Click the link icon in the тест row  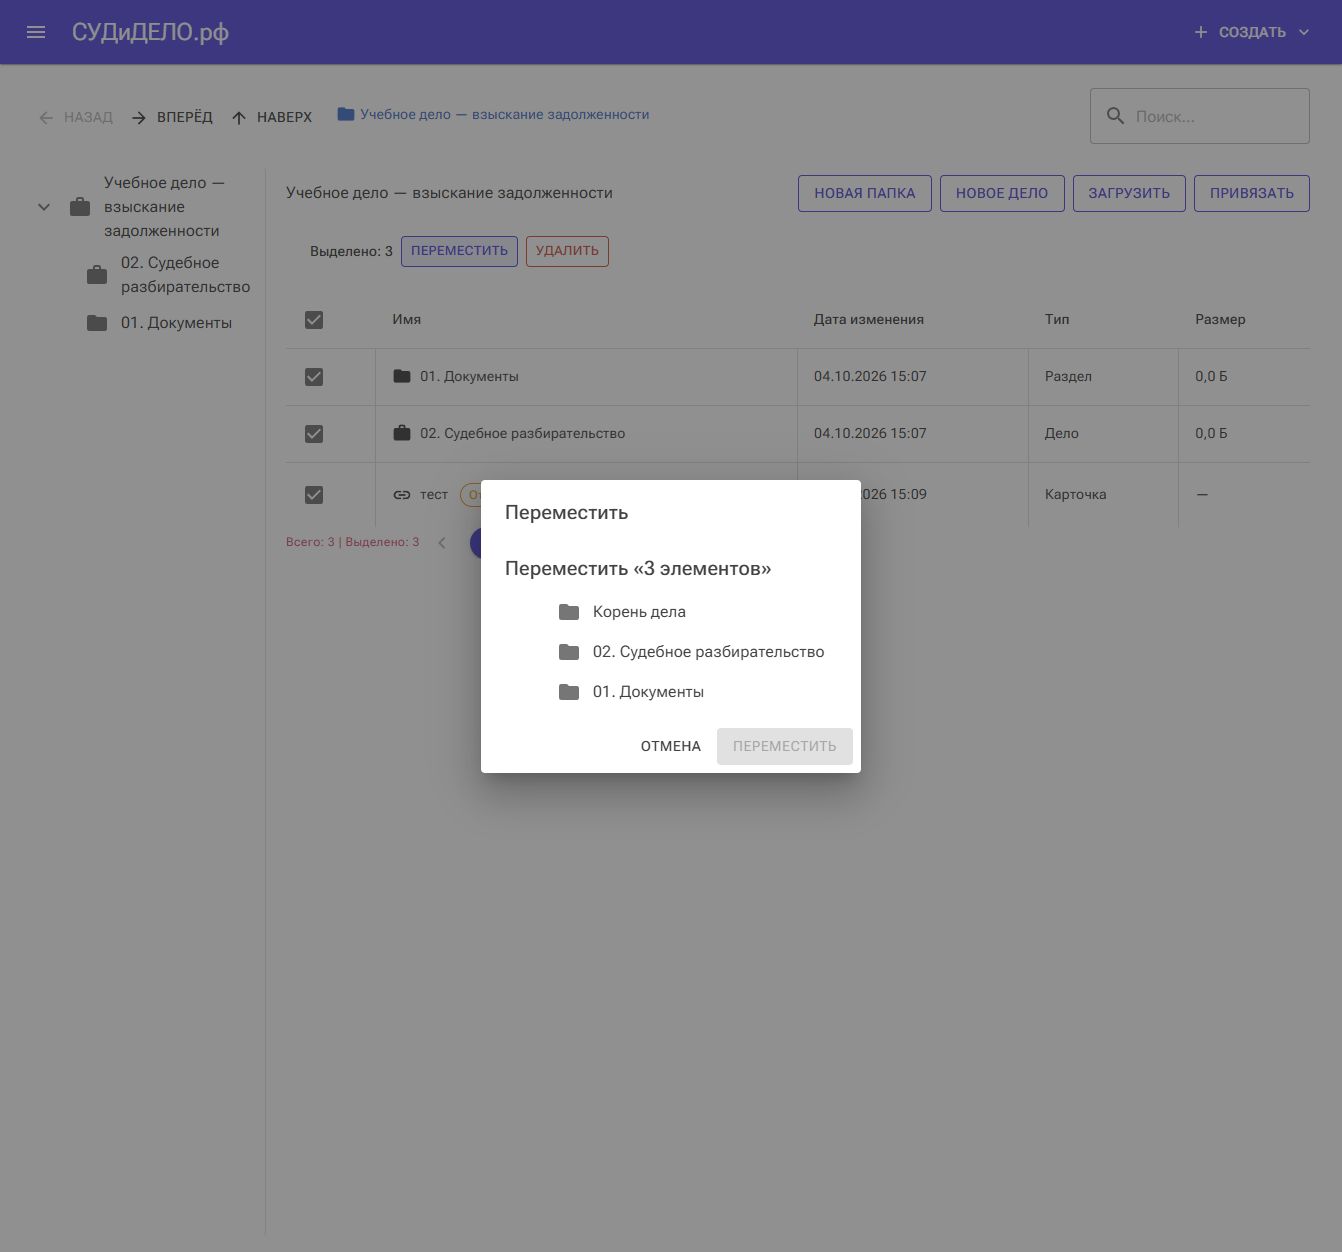[402, 495]
